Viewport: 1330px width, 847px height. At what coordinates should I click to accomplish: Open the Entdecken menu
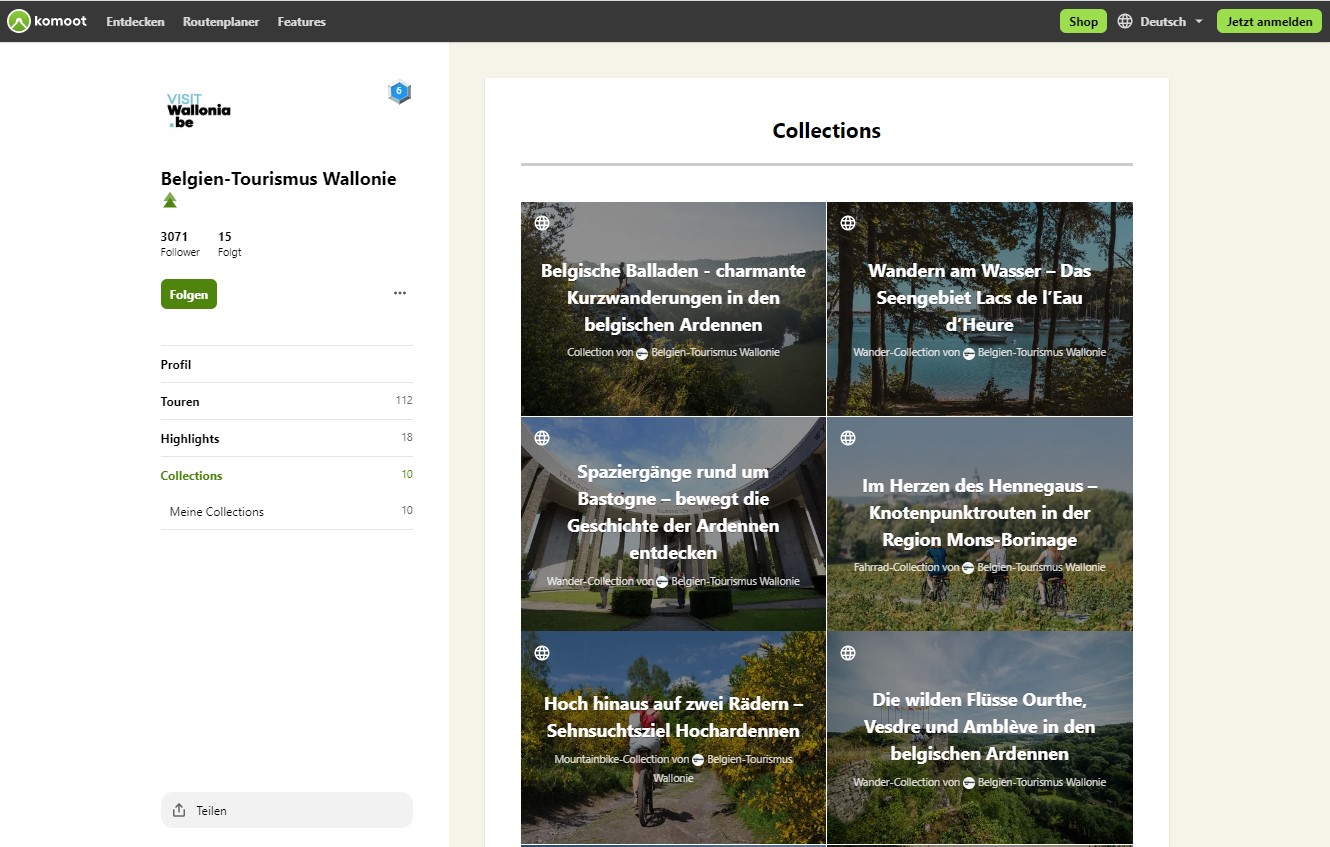coord(135,21)
